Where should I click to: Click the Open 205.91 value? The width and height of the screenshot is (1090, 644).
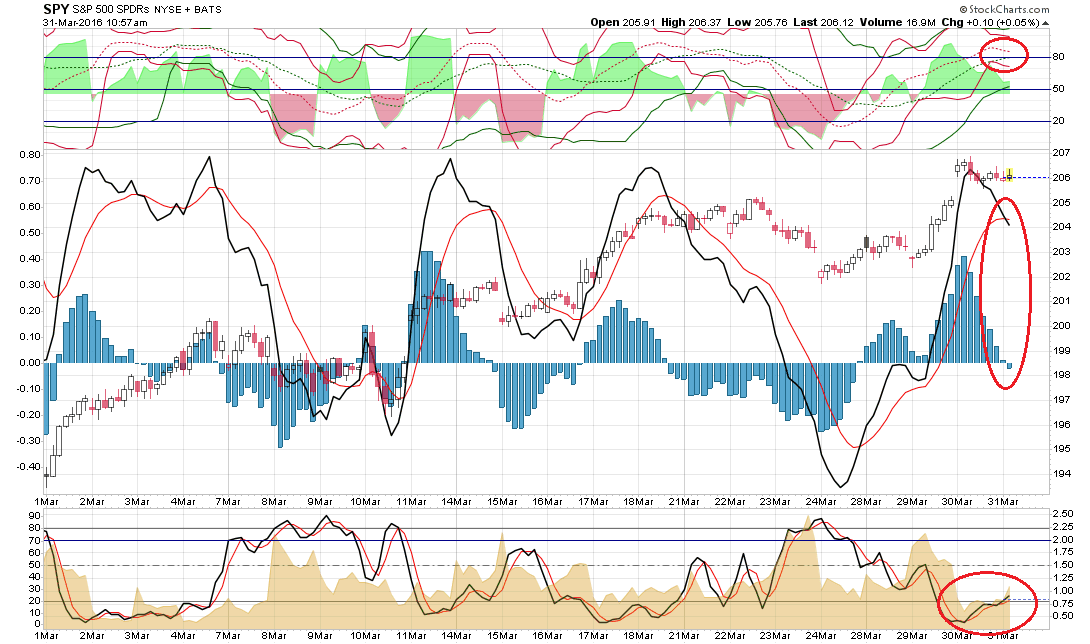[622, 22]
